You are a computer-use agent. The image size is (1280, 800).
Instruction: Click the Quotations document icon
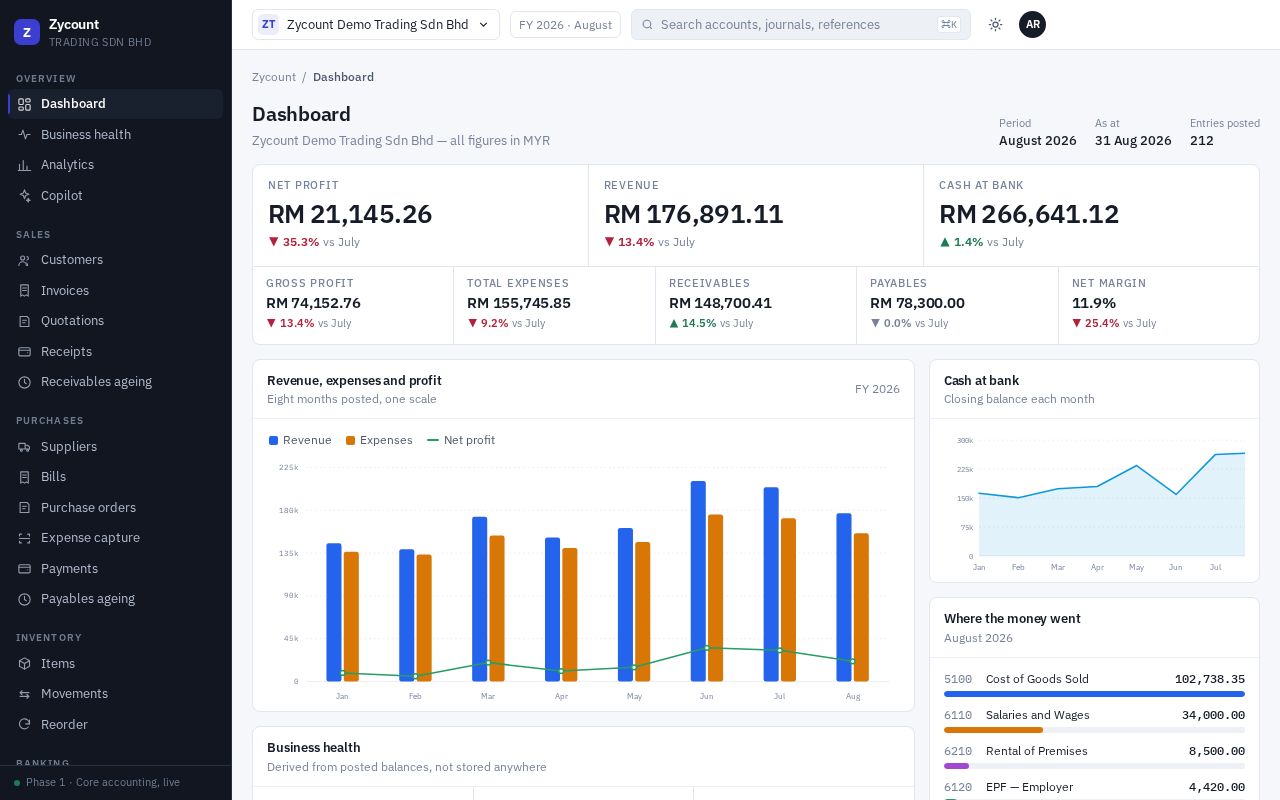[25, 321]
